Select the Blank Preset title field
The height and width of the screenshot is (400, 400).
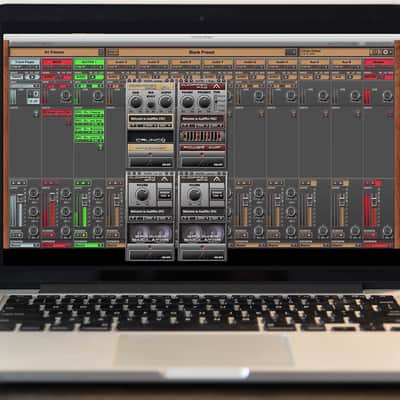[x=202, y=52]
